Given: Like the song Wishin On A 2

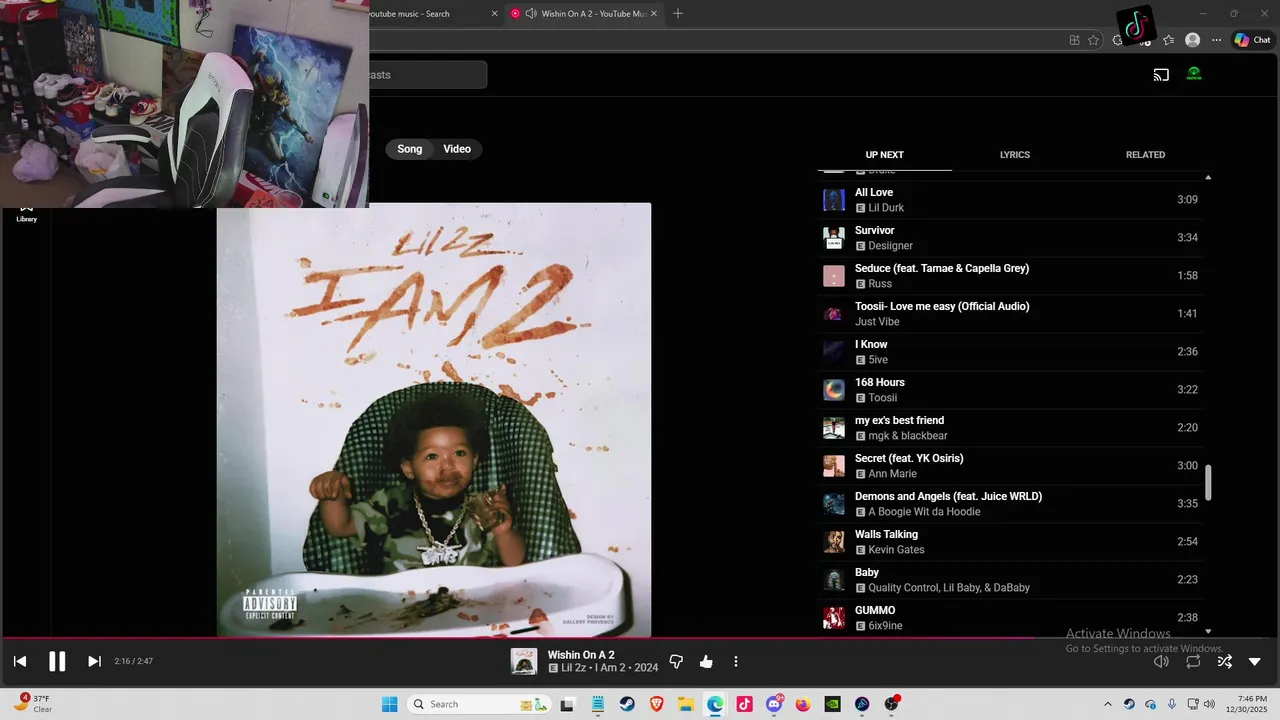Looking at the screenshot, I should pos(706,661).
